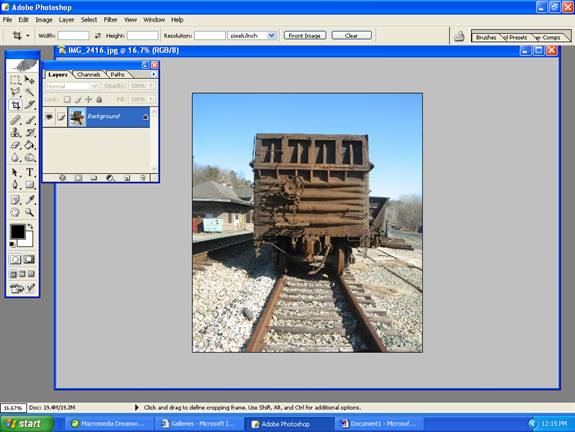Click the swap width and height icon
Image resolution: width=575 pixels, height=432 pixels.
(x=98, y=36)
